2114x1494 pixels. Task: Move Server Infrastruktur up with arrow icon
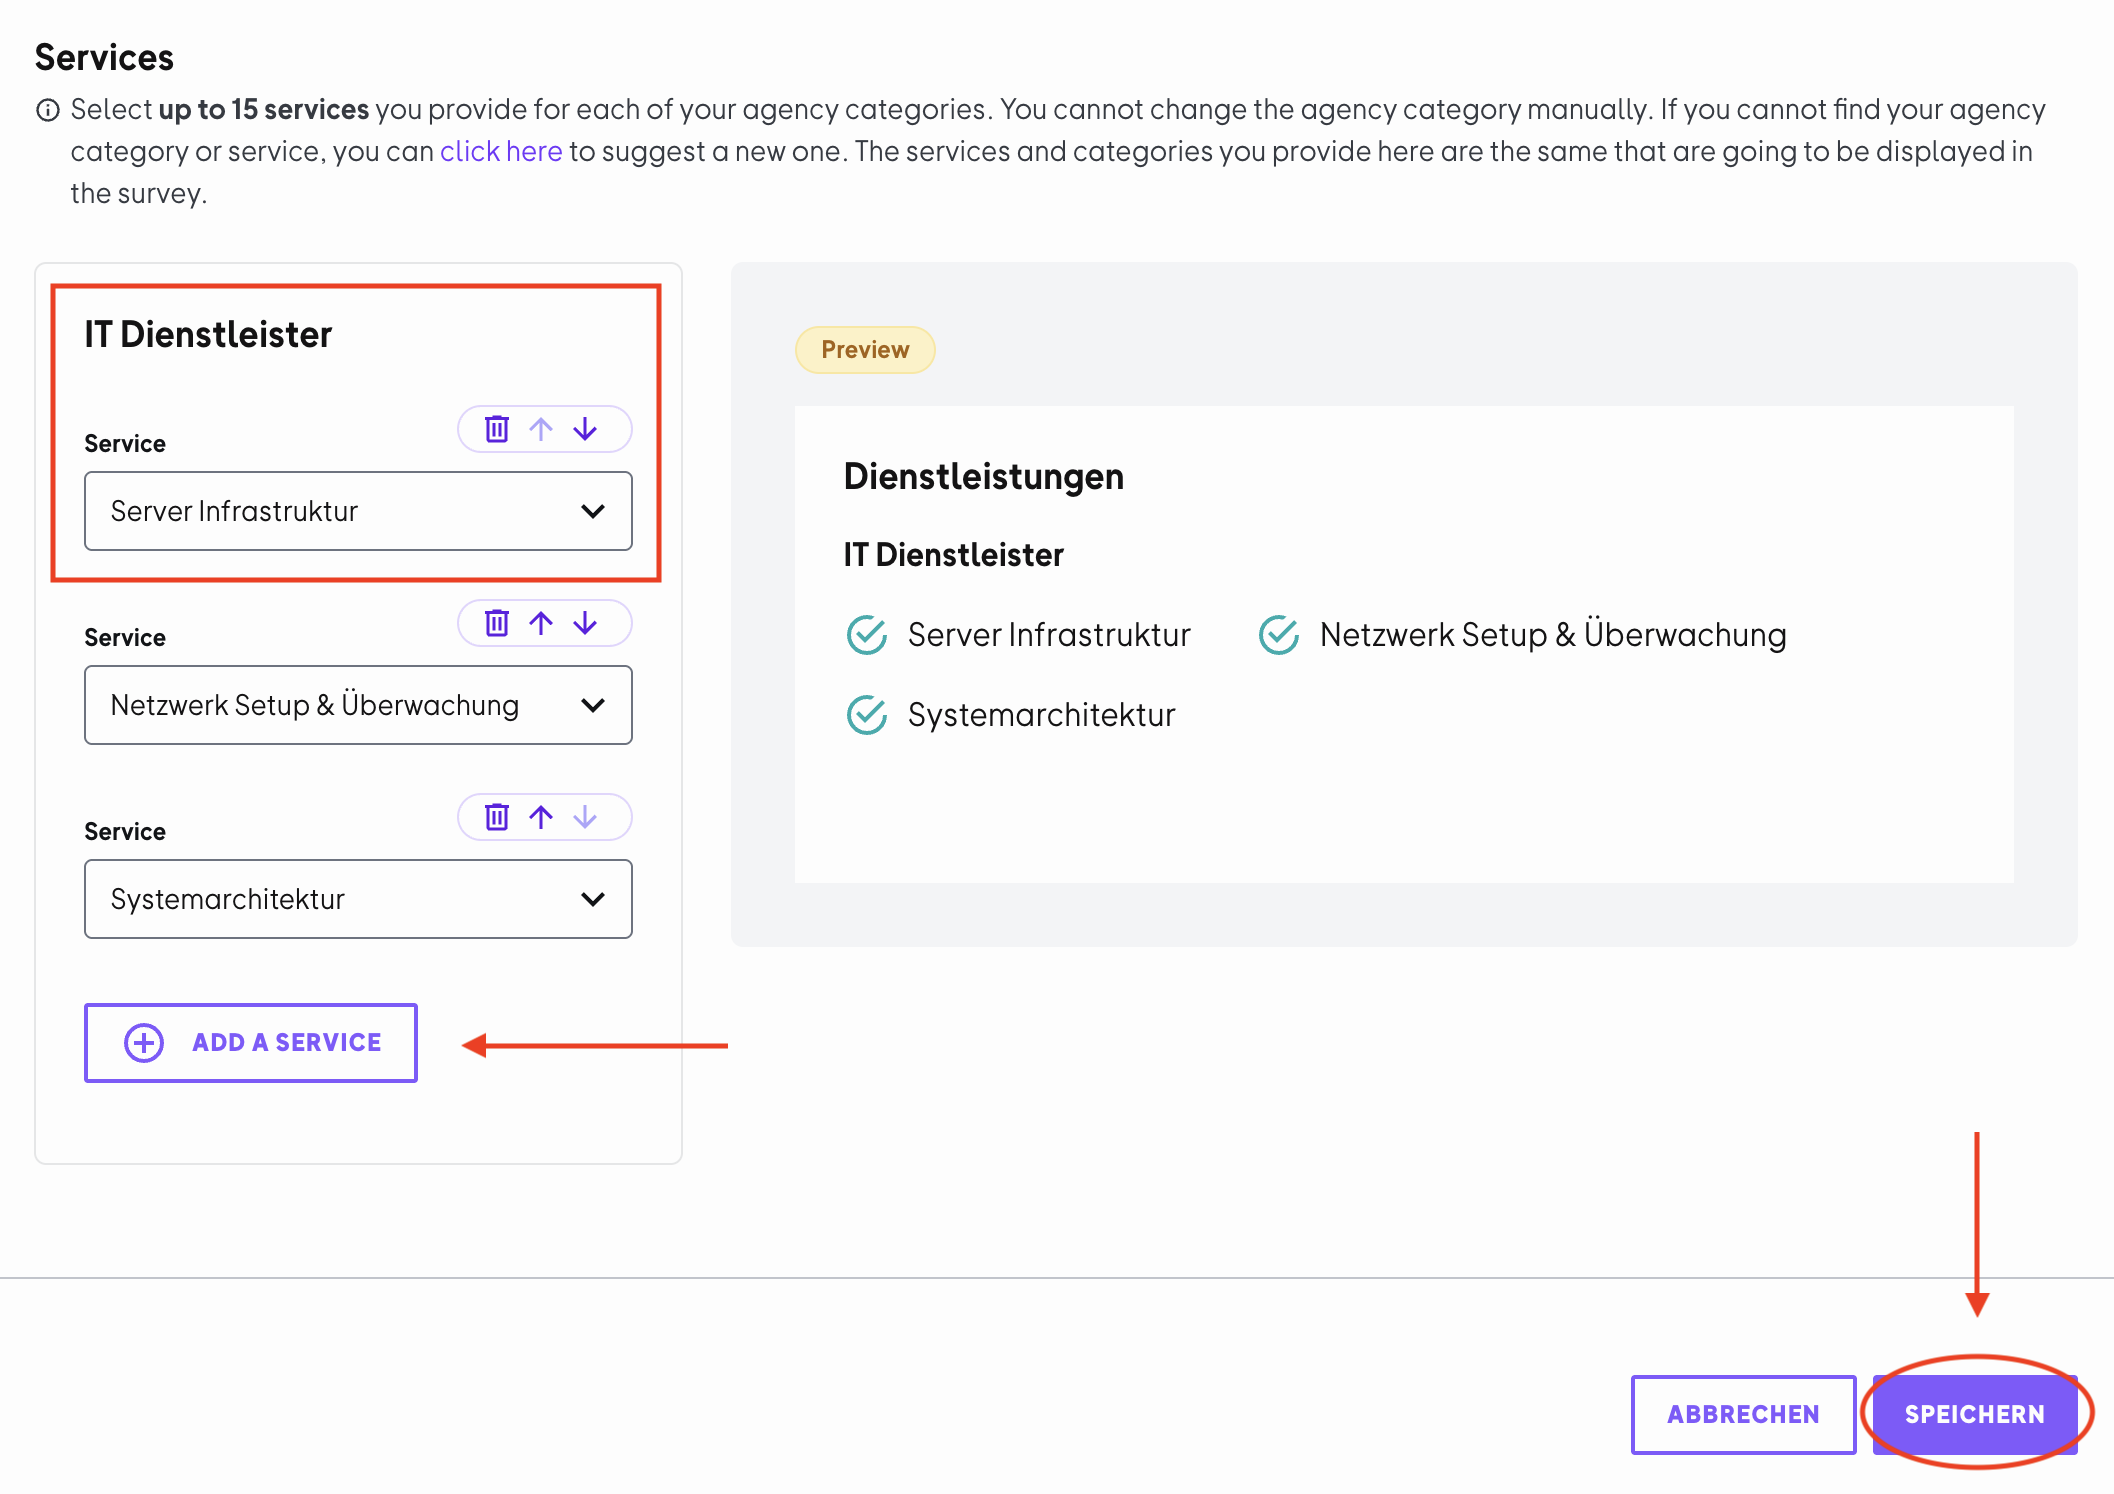click(x=541, y=429)
